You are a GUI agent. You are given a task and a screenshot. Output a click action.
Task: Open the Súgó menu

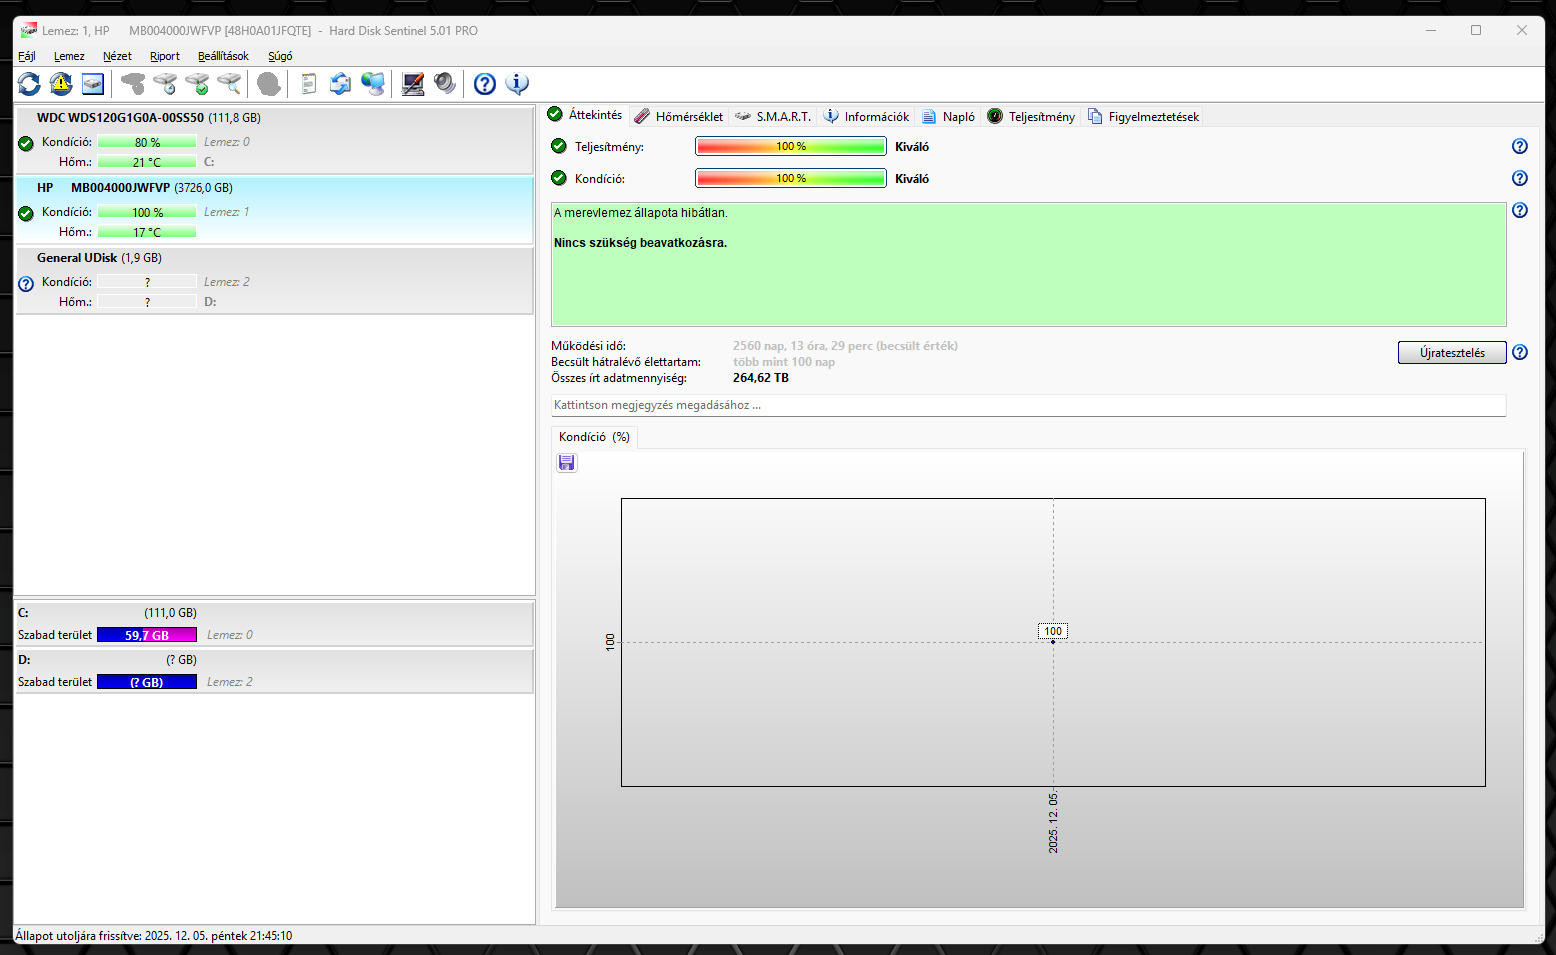[280, 56]
